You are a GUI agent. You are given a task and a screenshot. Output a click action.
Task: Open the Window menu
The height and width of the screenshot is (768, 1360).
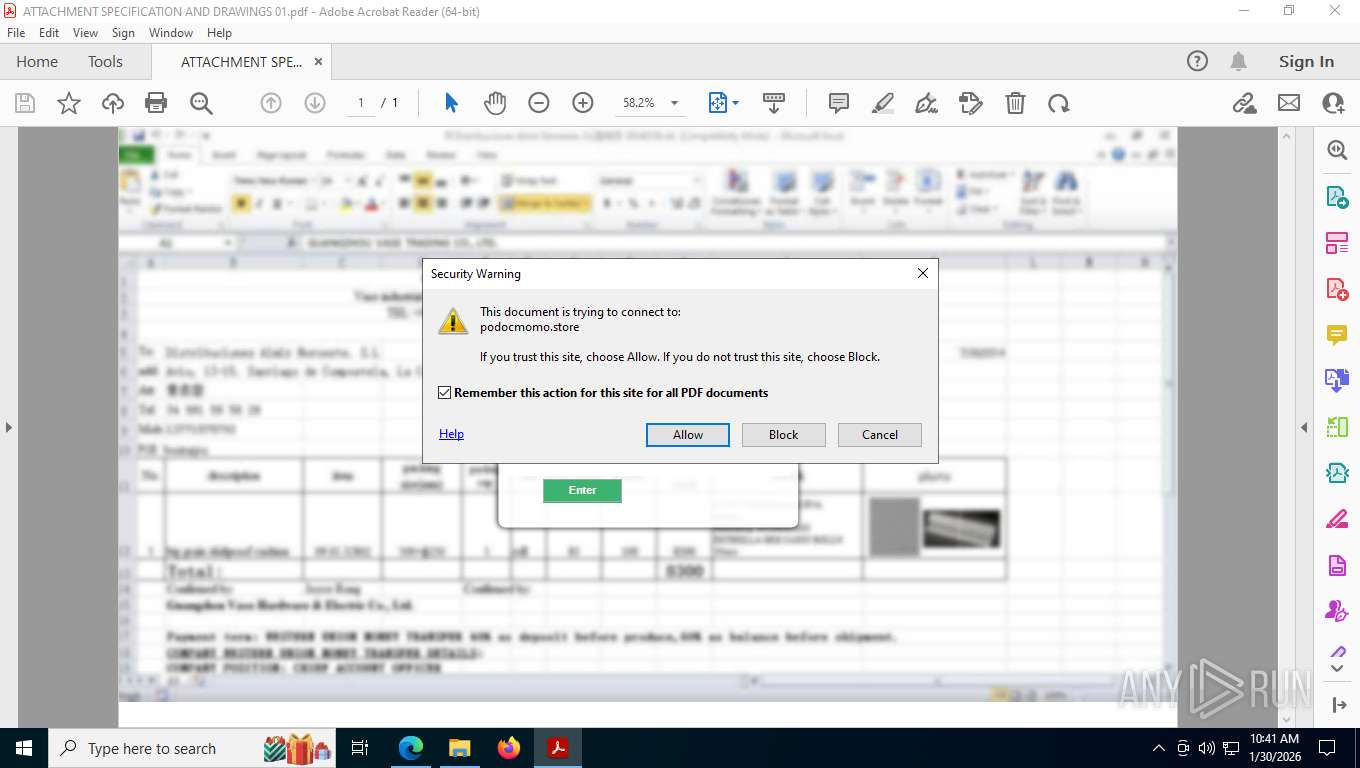click(x=171, y=33)
